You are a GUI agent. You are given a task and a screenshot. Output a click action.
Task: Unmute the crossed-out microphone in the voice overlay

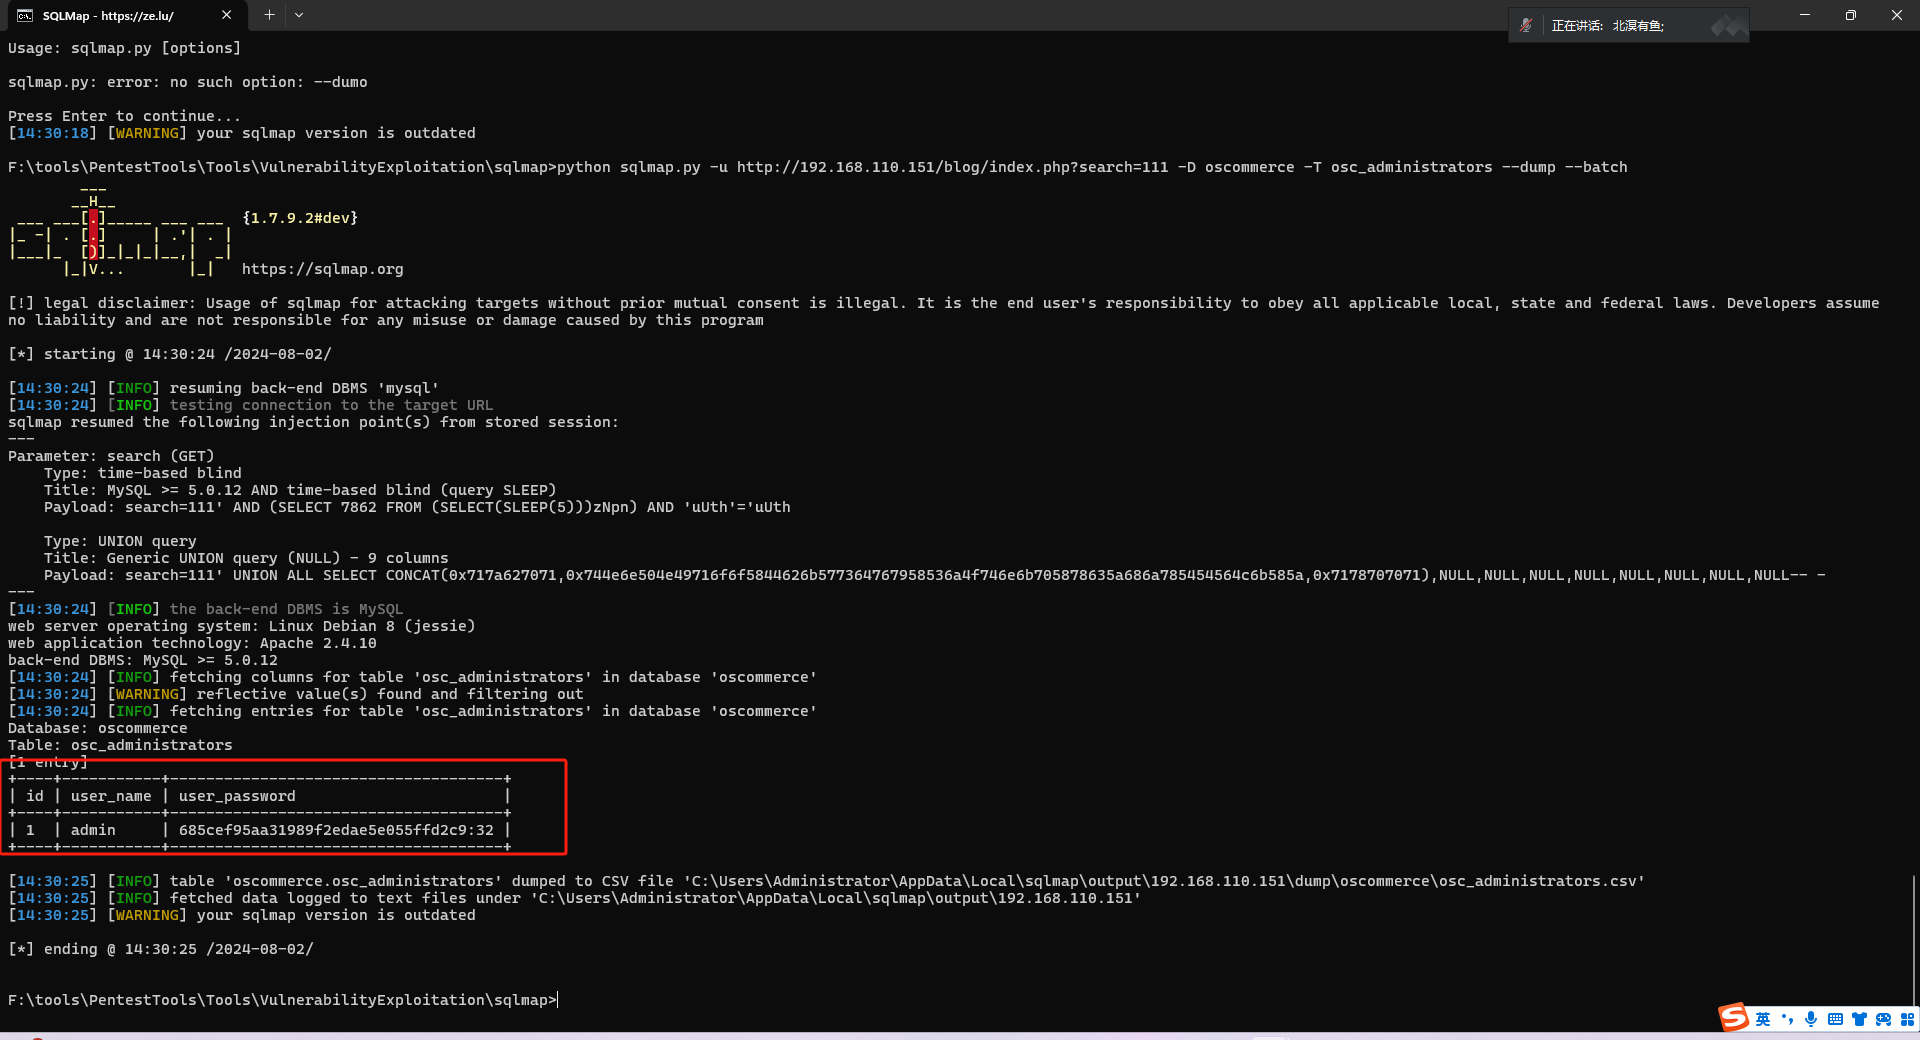pos(1527,25)
